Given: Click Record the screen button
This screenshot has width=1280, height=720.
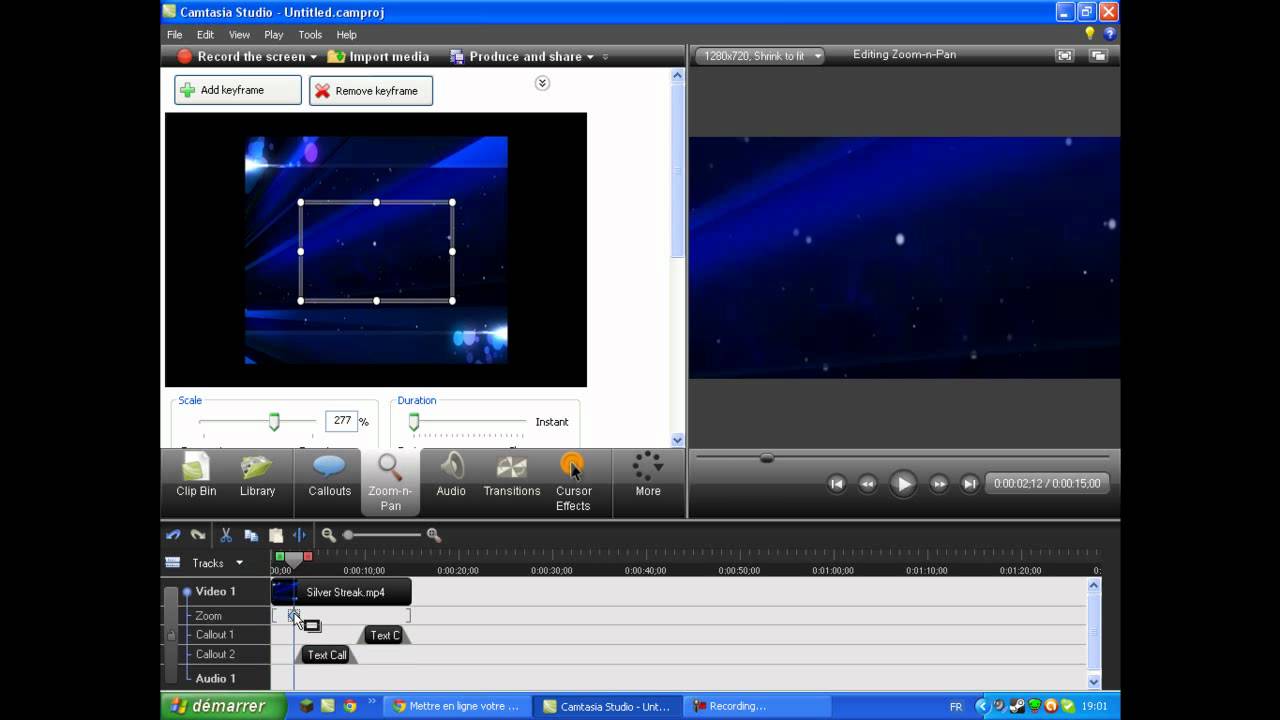Looking at the screenshot, I should [241, 57].
